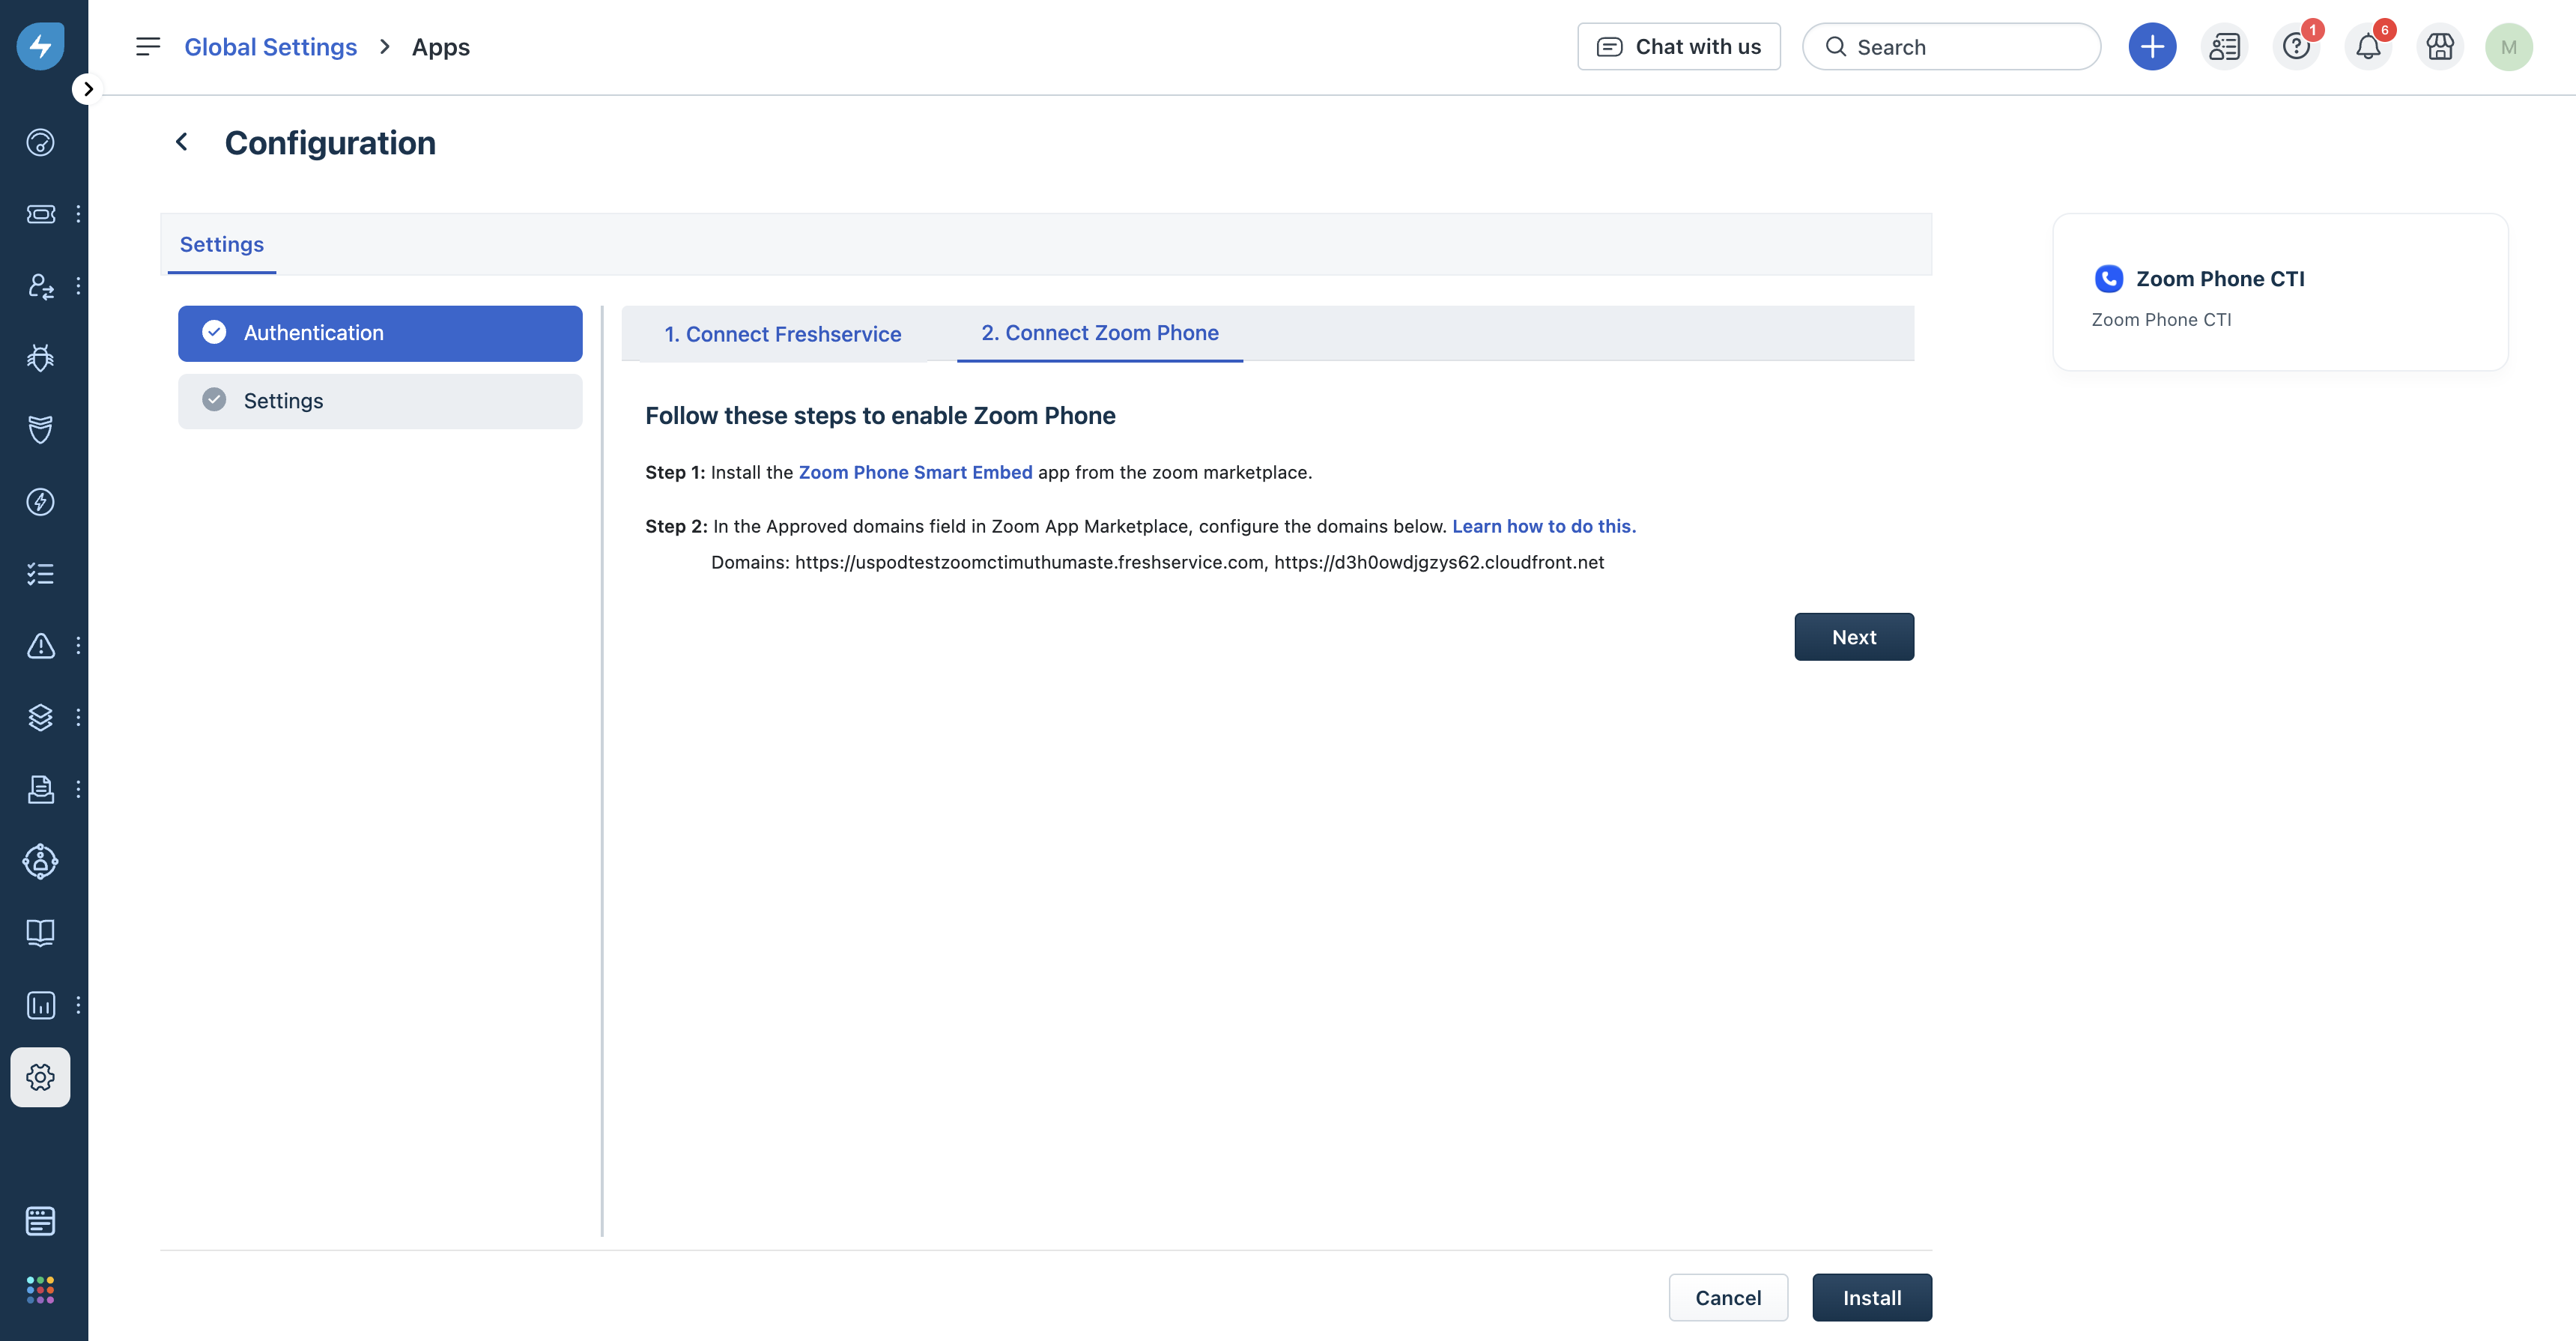Open the admin gear icon in sidebar
2576x1341 pixels.
[40, 1077]
